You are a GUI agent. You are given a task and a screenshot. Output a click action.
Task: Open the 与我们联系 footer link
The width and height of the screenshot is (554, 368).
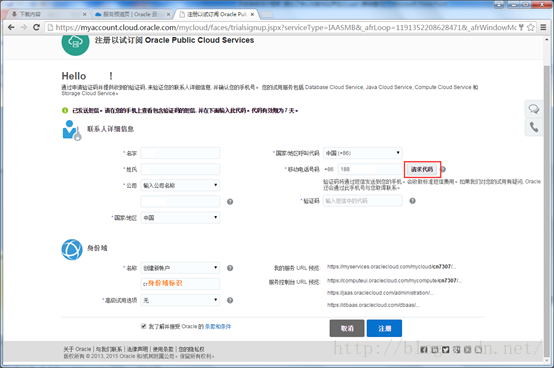(109, 349)
